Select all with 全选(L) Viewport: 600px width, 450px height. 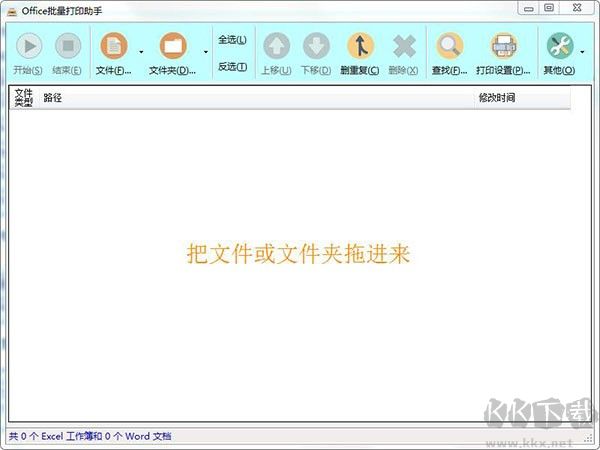click(232, 40)
